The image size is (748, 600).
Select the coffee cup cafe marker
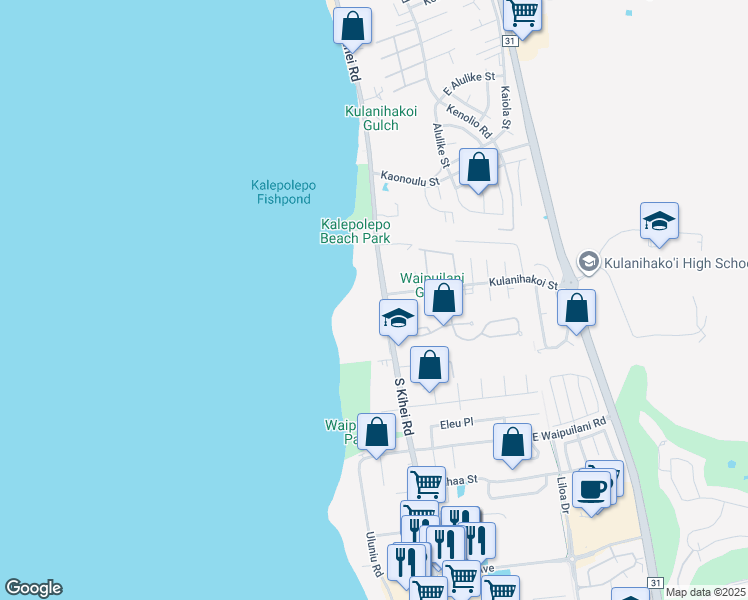click(592, 488)
